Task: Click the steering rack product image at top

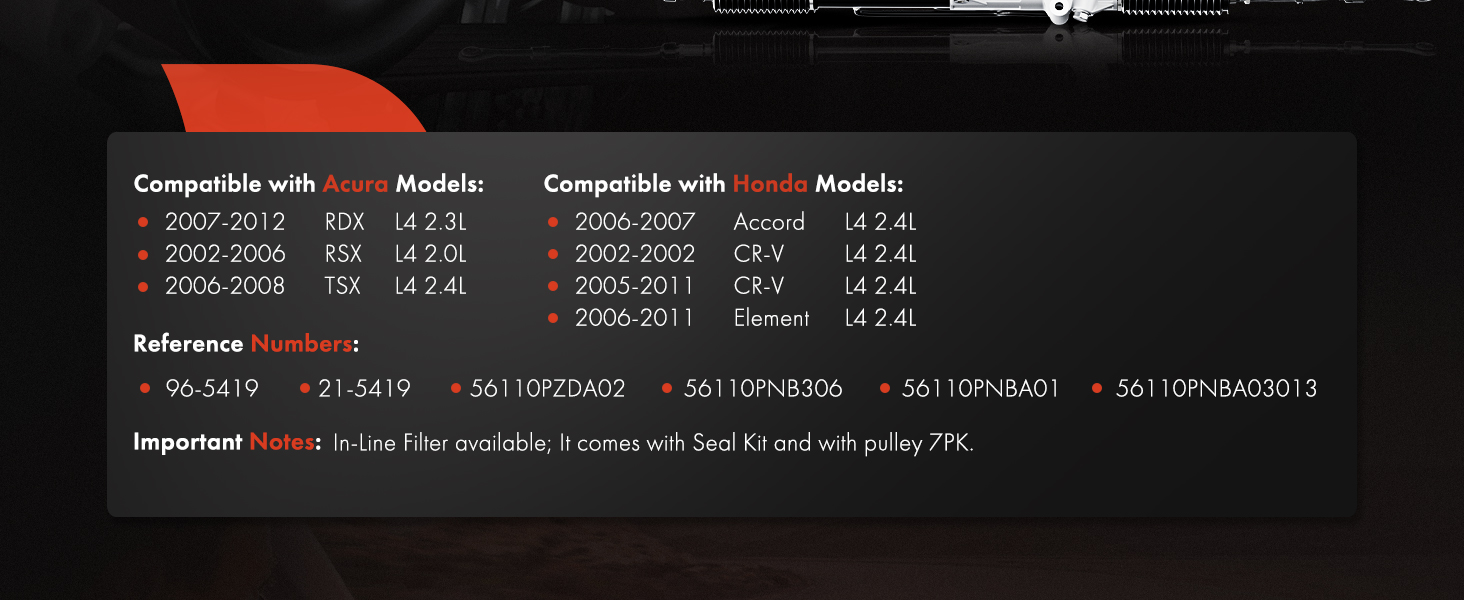Action: pos(1030,13)
